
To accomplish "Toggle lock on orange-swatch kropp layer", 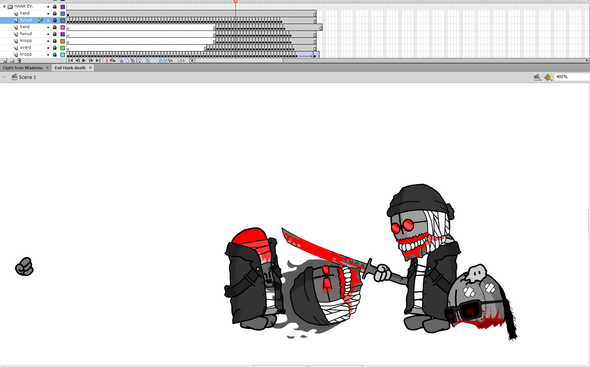I will [x=55, y=41].
